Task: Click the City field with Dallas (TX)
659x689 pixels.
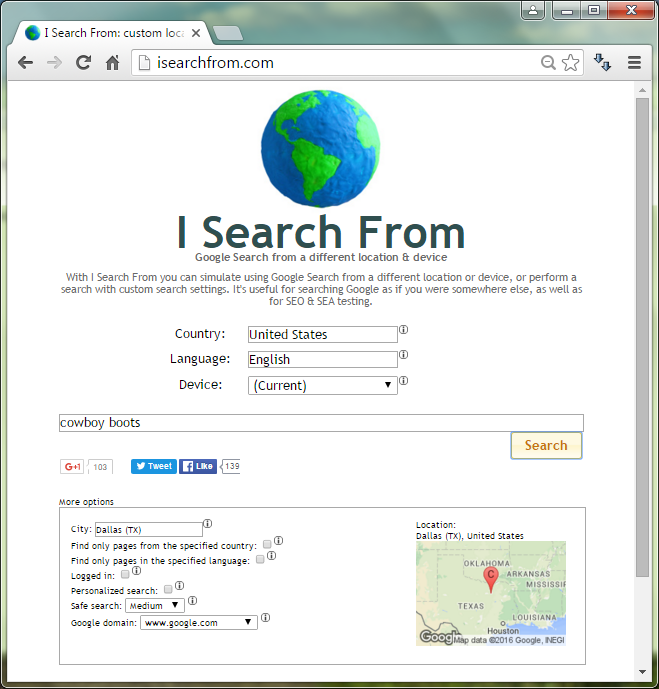Action: pyautogui.click(x=148, y=529)
